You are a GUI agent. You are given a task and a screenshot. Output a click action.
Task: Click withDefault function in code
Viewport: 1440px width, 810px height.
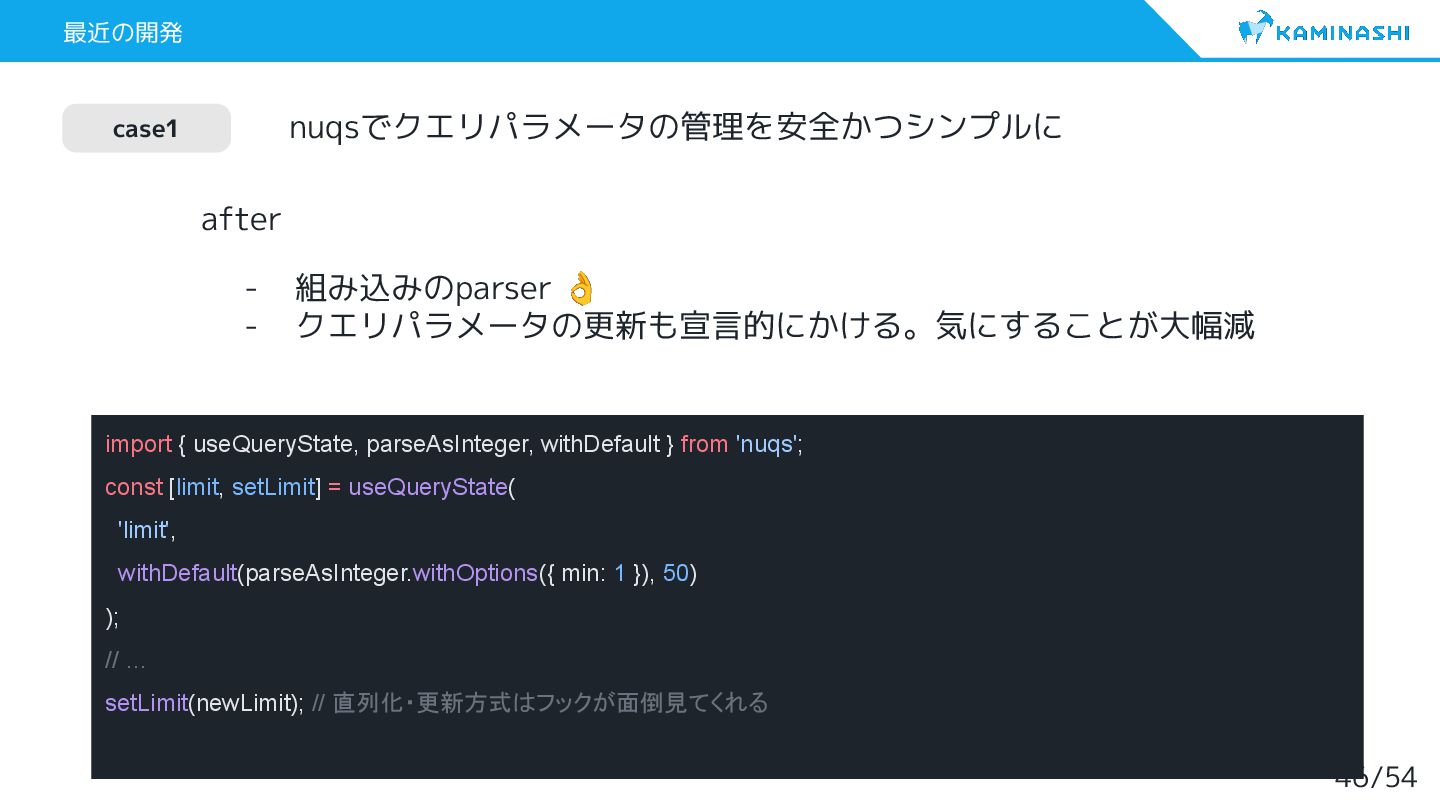(x=177, y=573)
